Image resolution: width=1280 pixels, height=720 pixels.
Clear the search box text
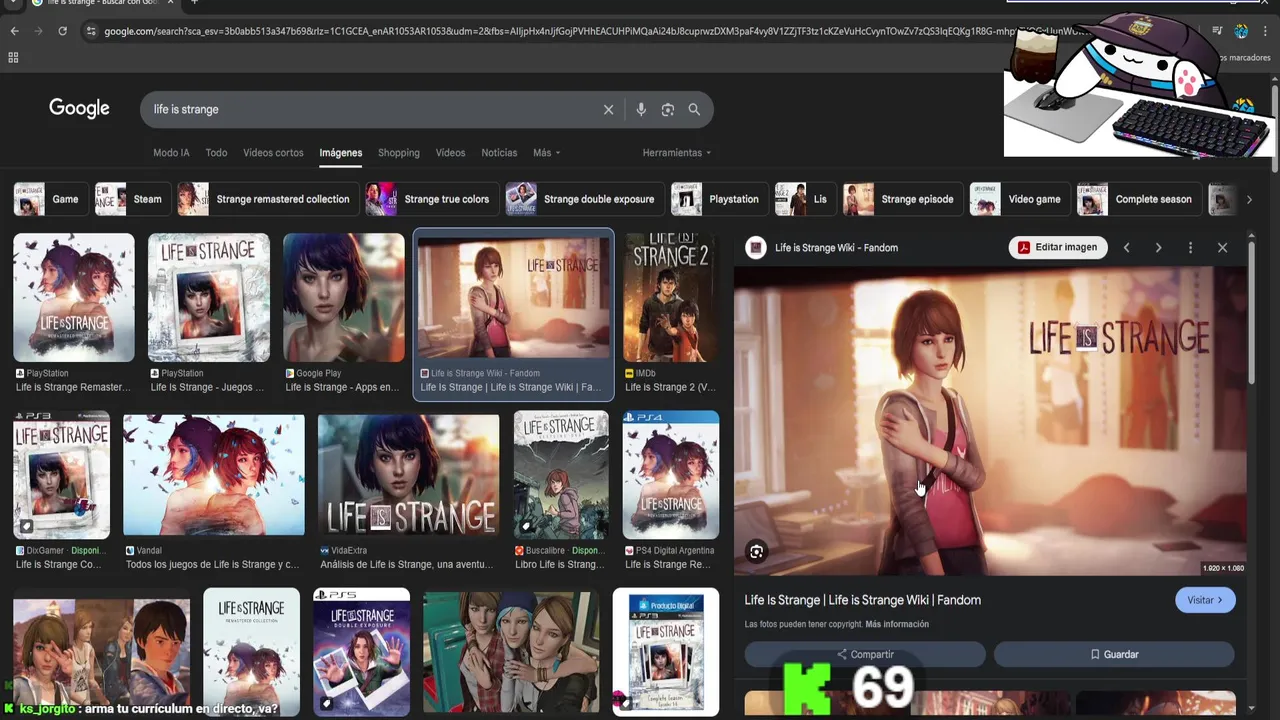(608, 110)
